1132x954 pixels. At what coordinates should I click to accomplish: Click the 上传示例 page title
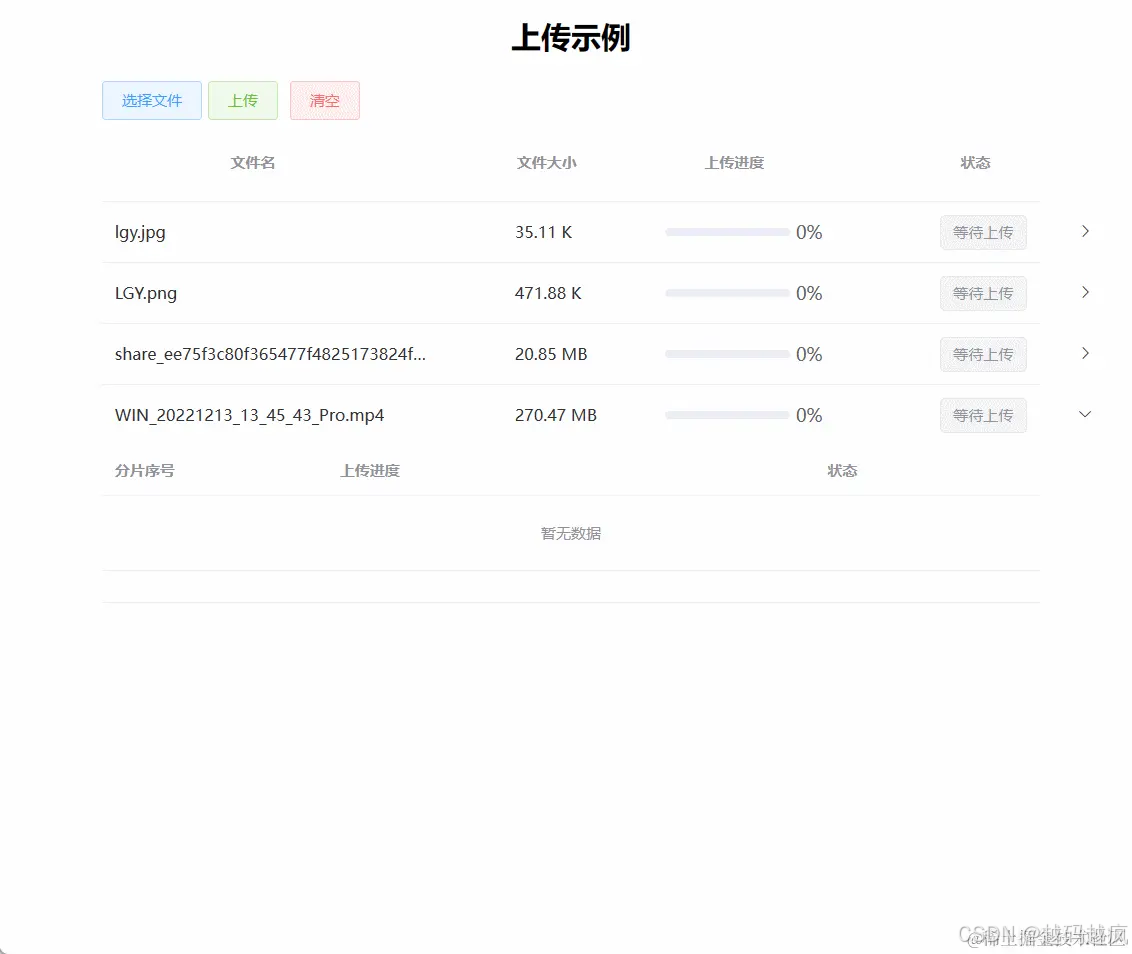click(570, 38)
